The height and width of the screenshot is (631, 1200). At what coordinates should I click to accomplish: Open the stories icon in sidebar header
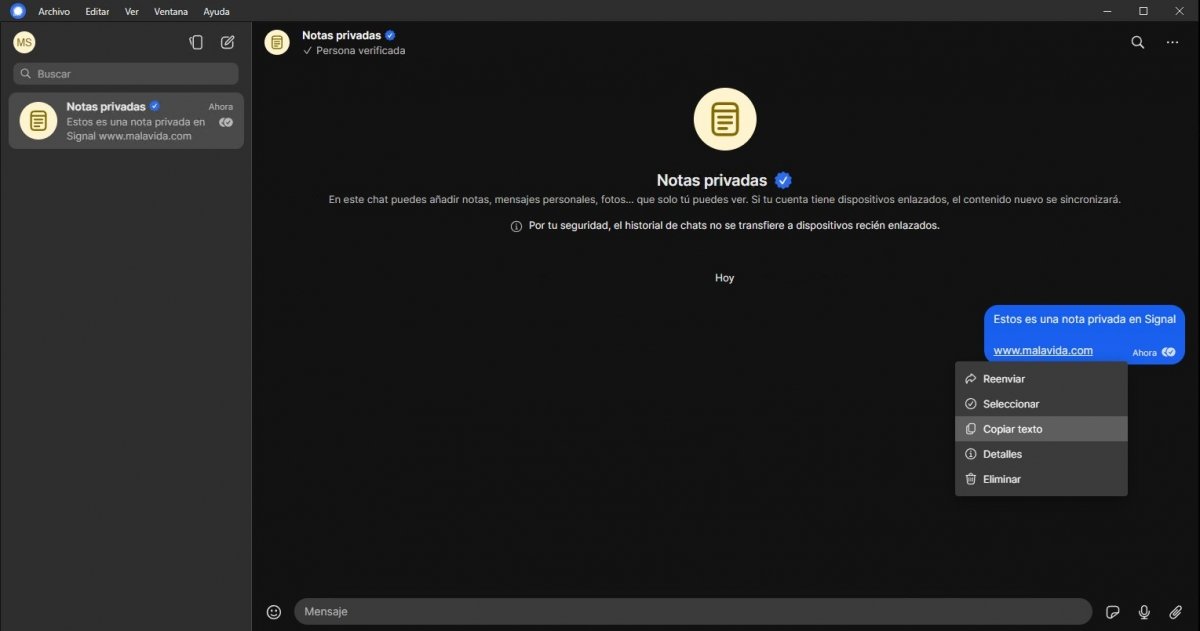point(196,42)
